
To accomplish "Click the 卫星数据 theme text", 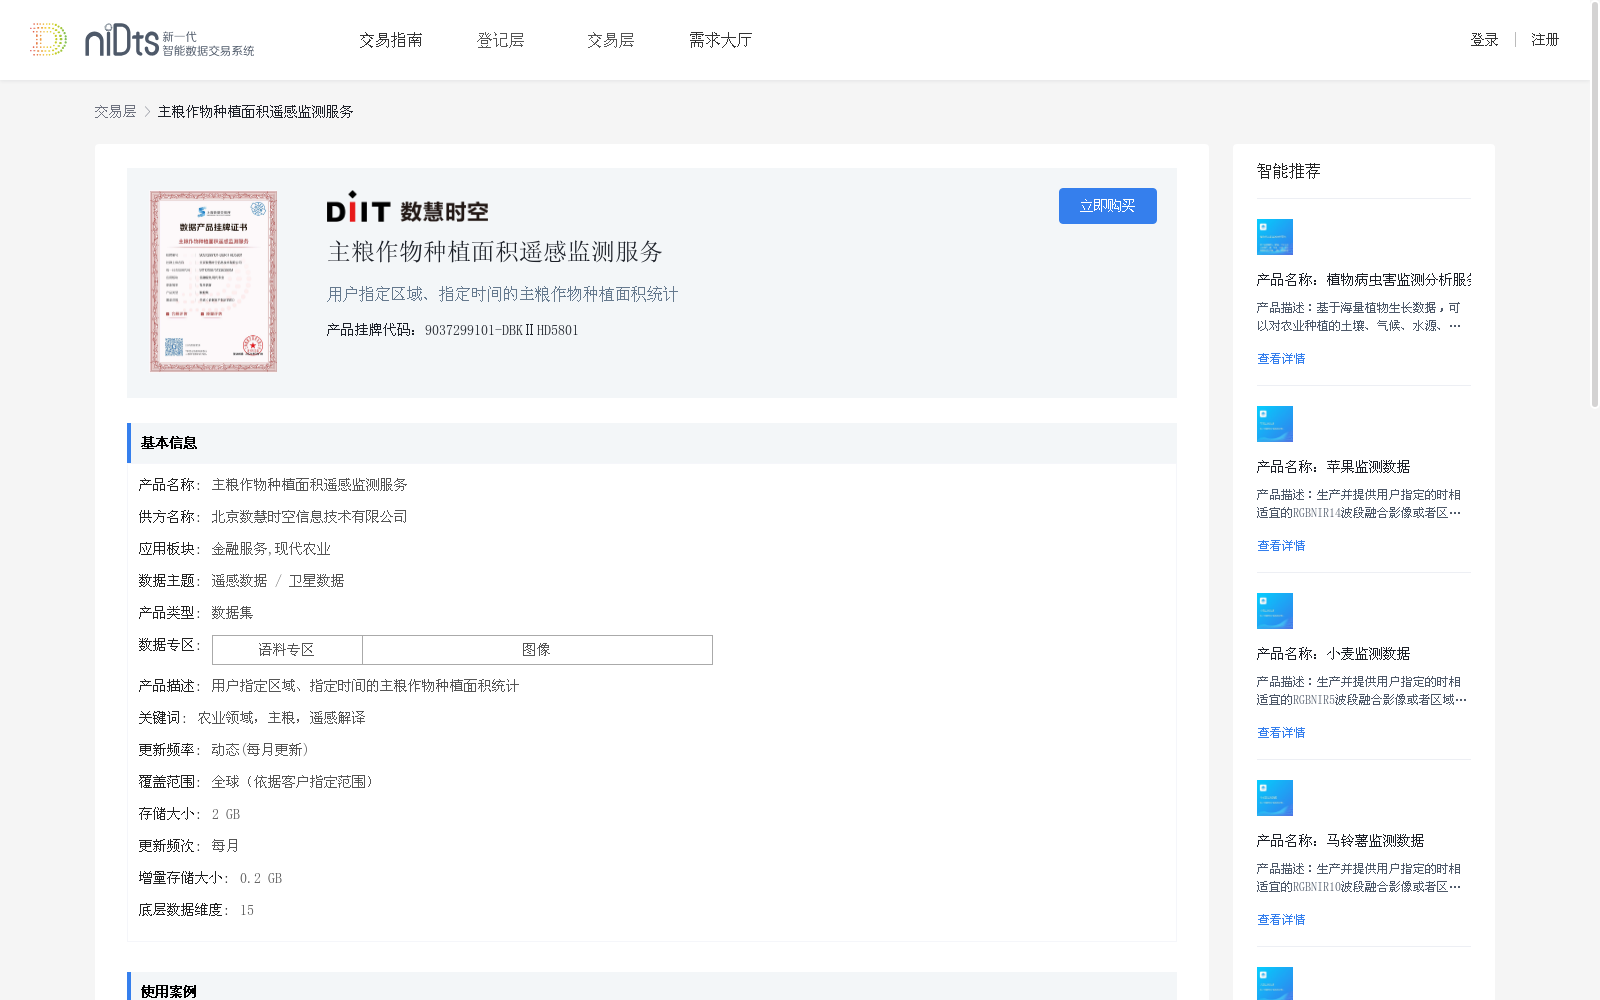I will pyautogui.click(x=316, y=581).
